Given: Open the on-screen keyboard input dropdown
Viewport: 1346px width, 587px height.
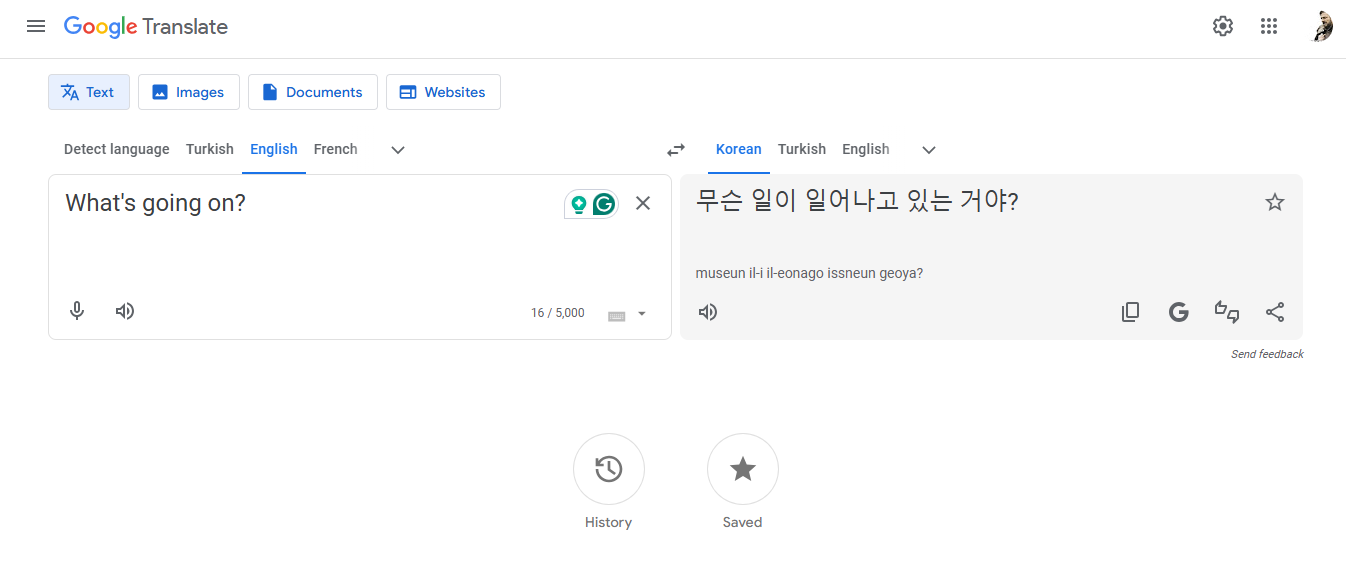Looking at the screenshot, I should [x=627, y=313].
